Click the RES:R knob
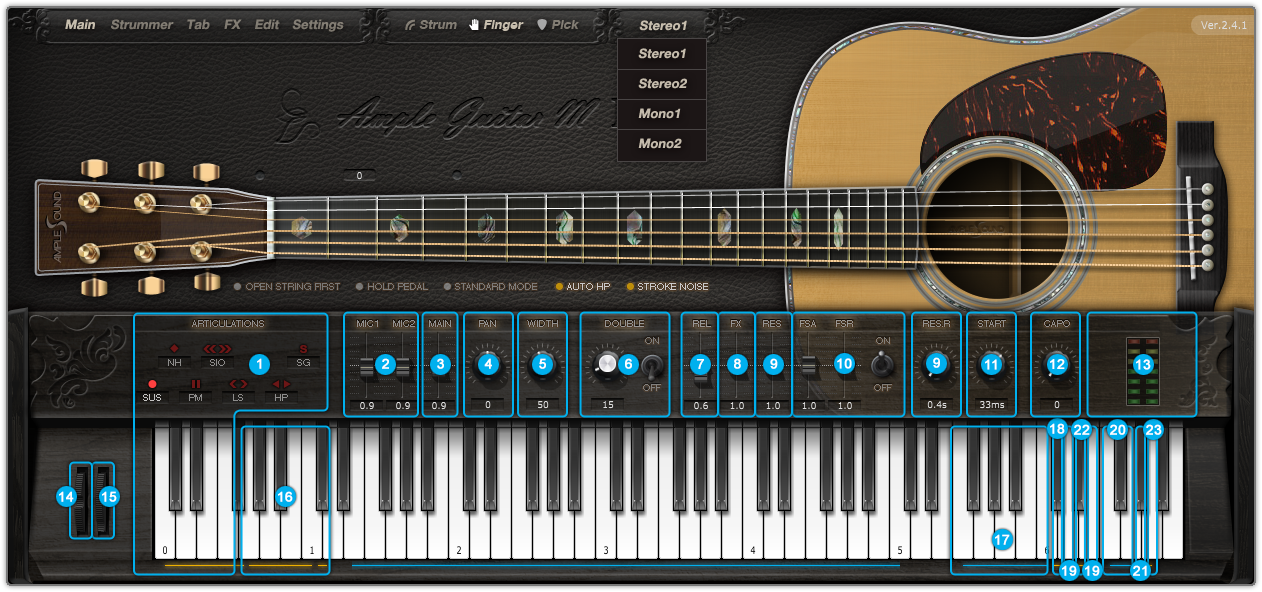Viewport: 1262px width, 592px height. click(x=936, y=365)
